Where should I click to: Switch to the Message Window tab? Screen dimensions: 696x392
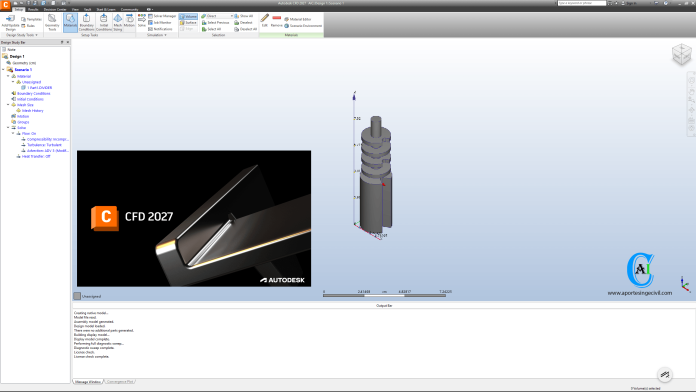(x=88, y=382)
